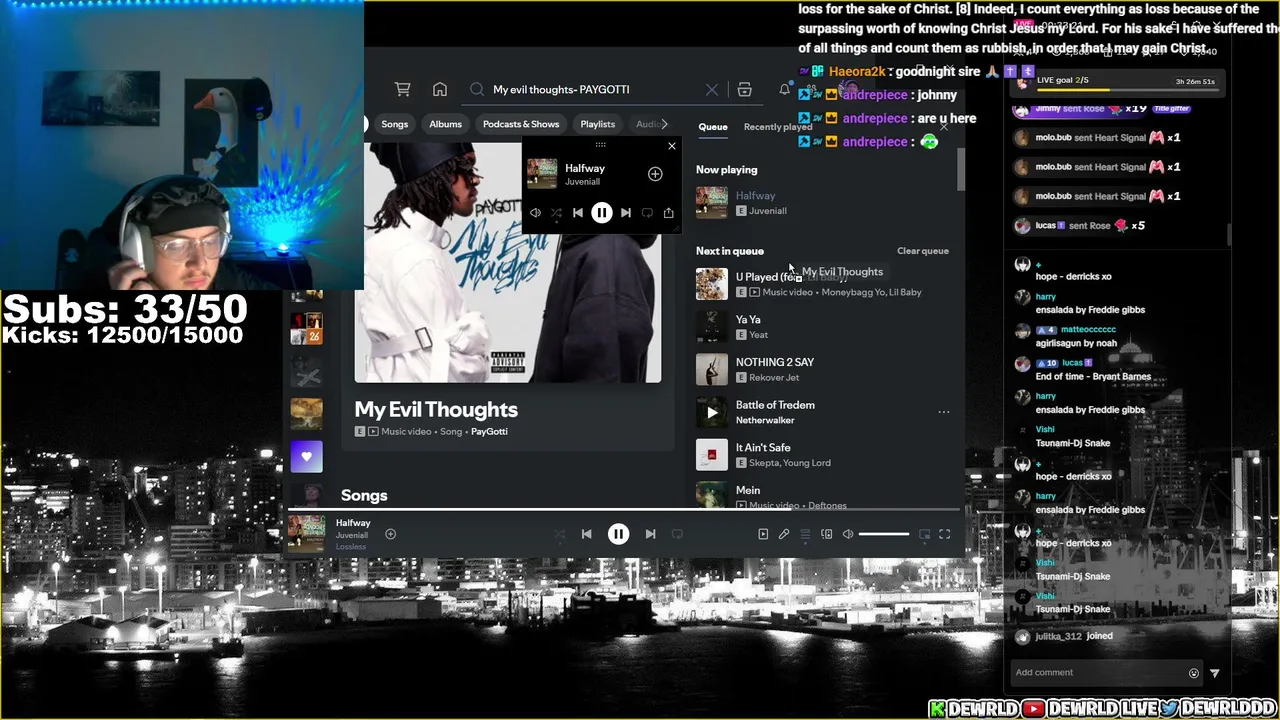This screenshot has width=1280, height=720.
Task: Switch to the Recently played tab
Action: [778, 127]
